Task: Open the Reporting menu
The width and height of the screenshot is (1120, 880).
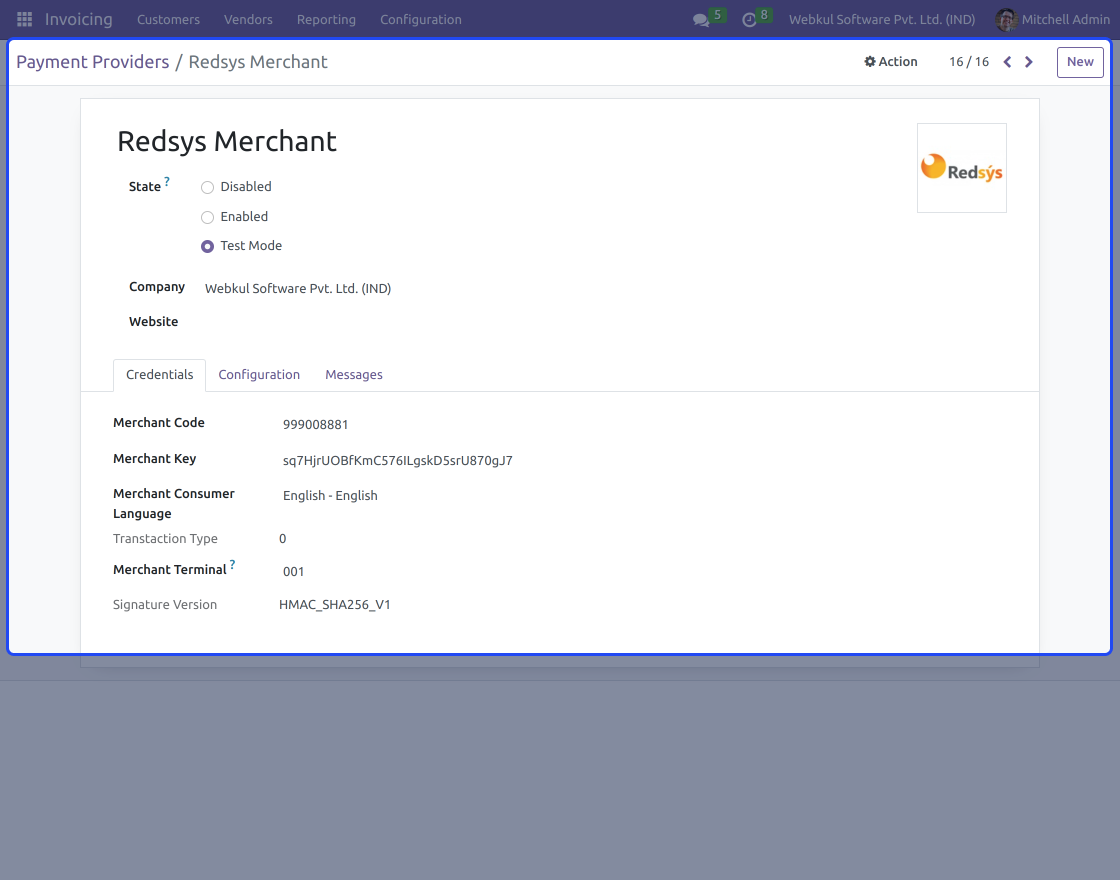Action: coord(326,19)
